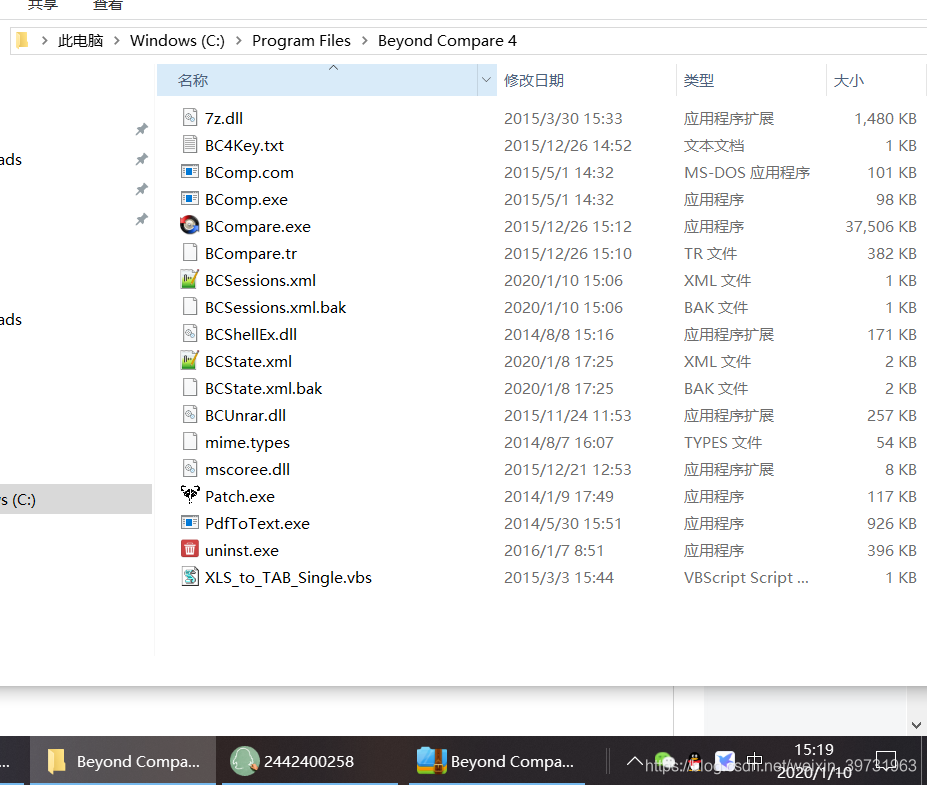The height and width of the screenshot is (785, 927).
Task: Click the PdfToText.exe application icon
Action: coord(190,523)
